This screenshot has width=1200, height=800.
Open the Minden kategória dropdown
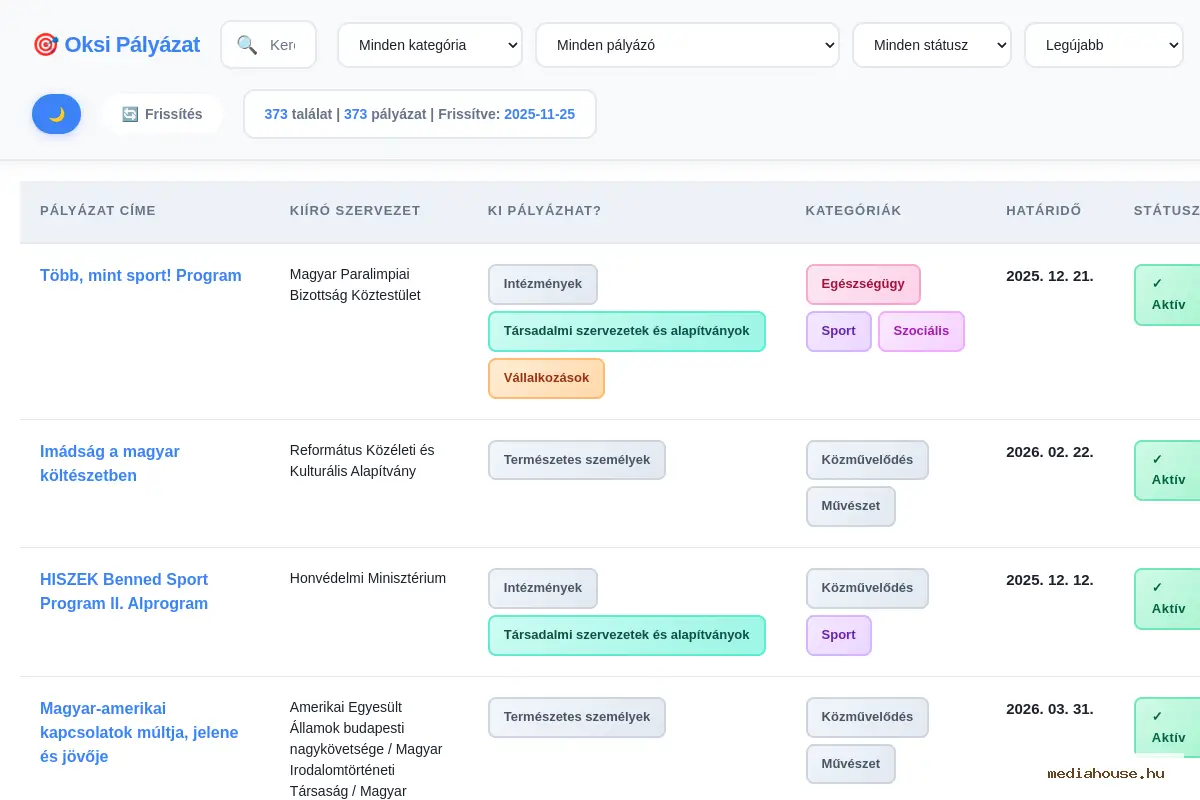tap(429, 45)
